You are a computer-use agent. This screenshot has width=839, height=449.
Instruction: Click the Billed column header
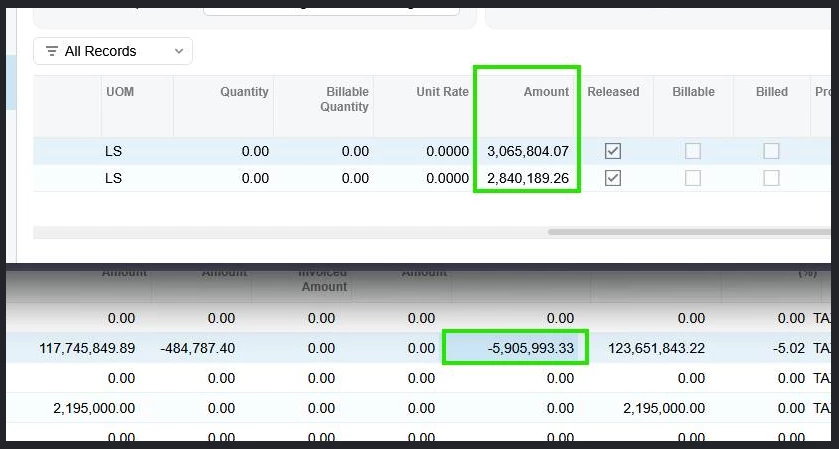[772, 92]
